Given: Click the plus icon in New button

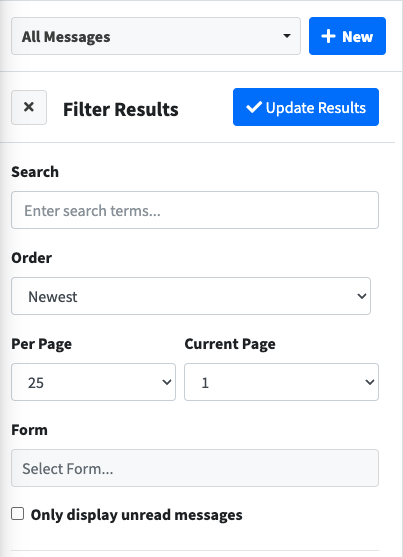Looking at the screenshot, I should 328,36.
